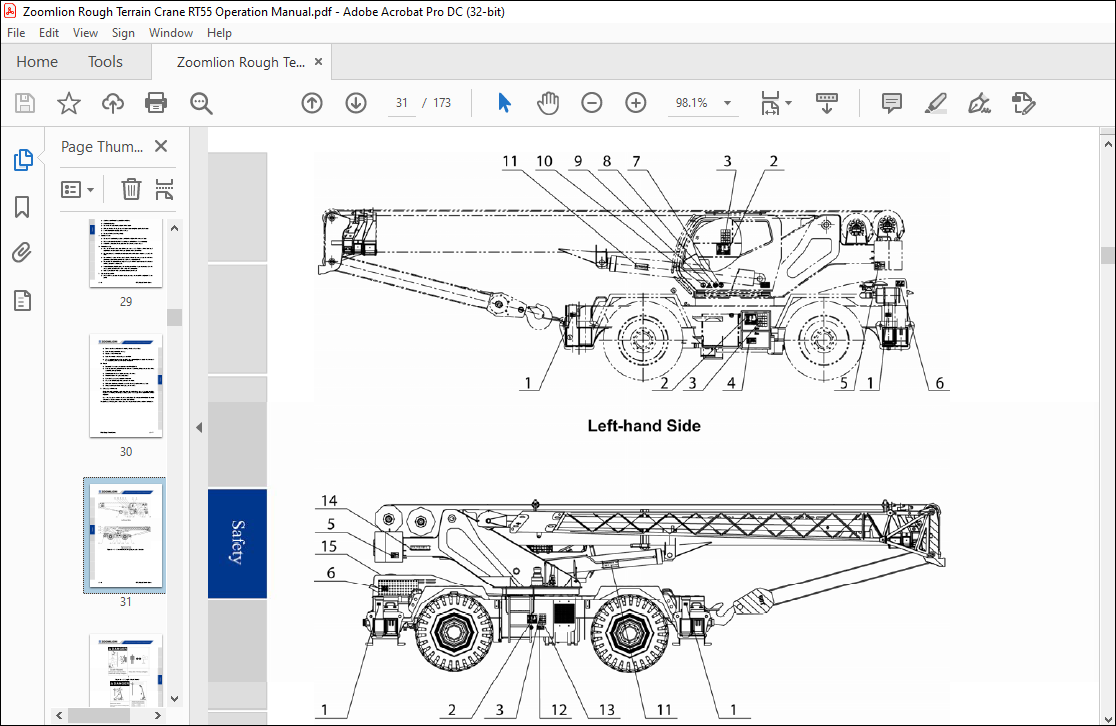Viewport: 1116px width, 726px height.
Task: Click the blue Safety section tab
Action: [238, 543]
